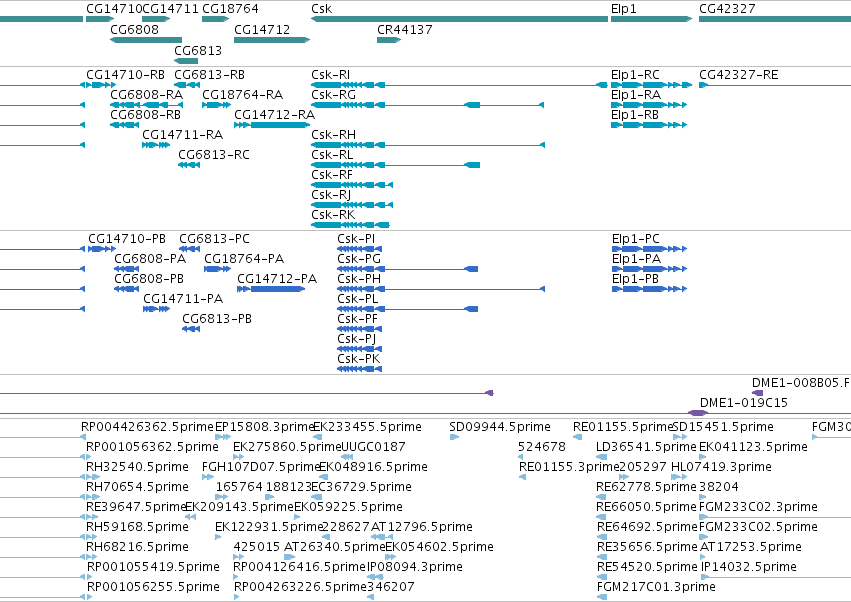Click transcript Csk-RJ

click(331, 195)
